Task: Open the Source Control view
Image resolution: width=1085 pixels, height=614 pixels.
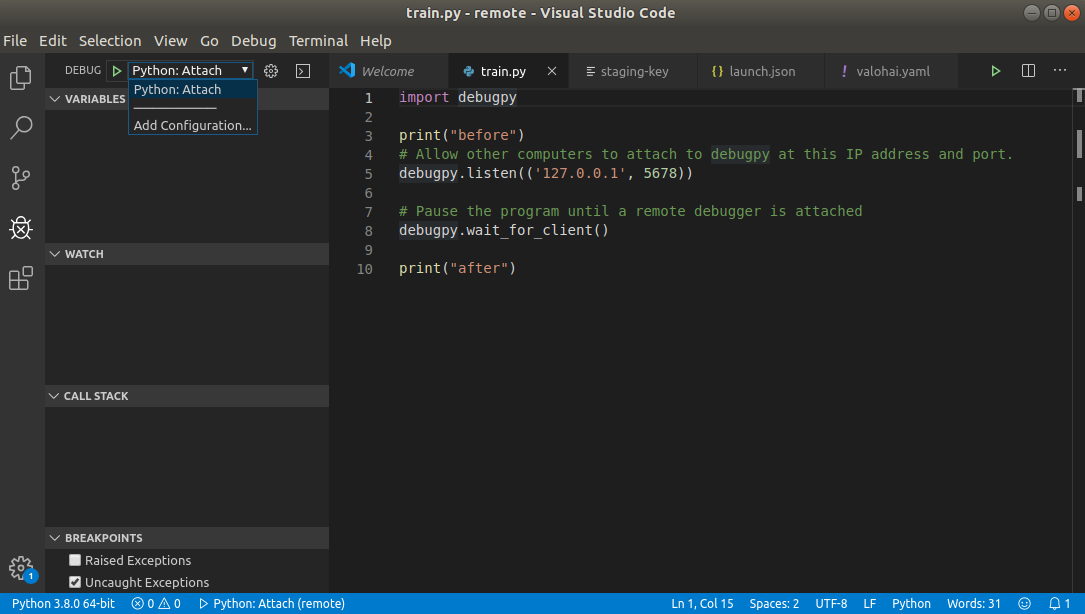Action: pos(21,178)
